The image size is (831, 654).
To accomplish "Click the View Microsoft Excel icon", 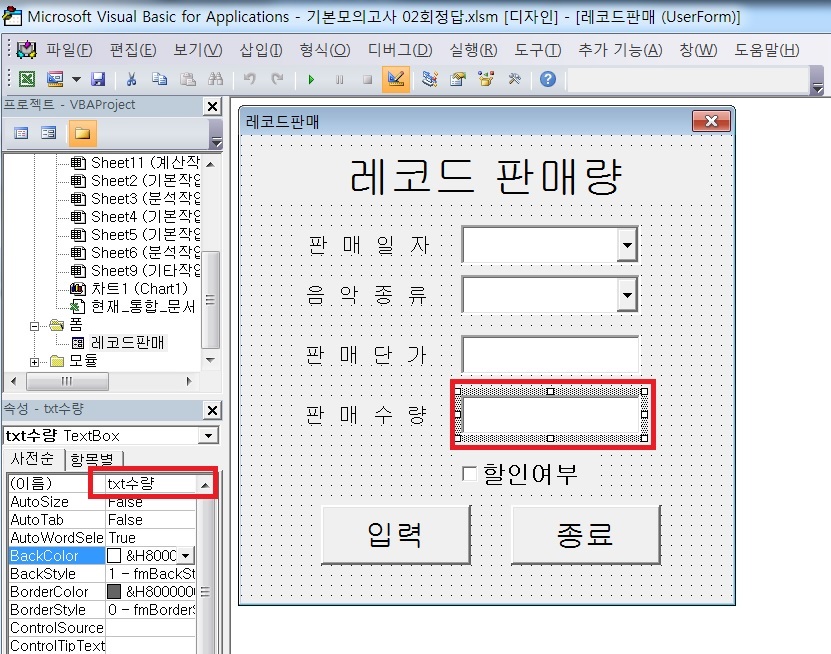I will click(x=27, y=79).
